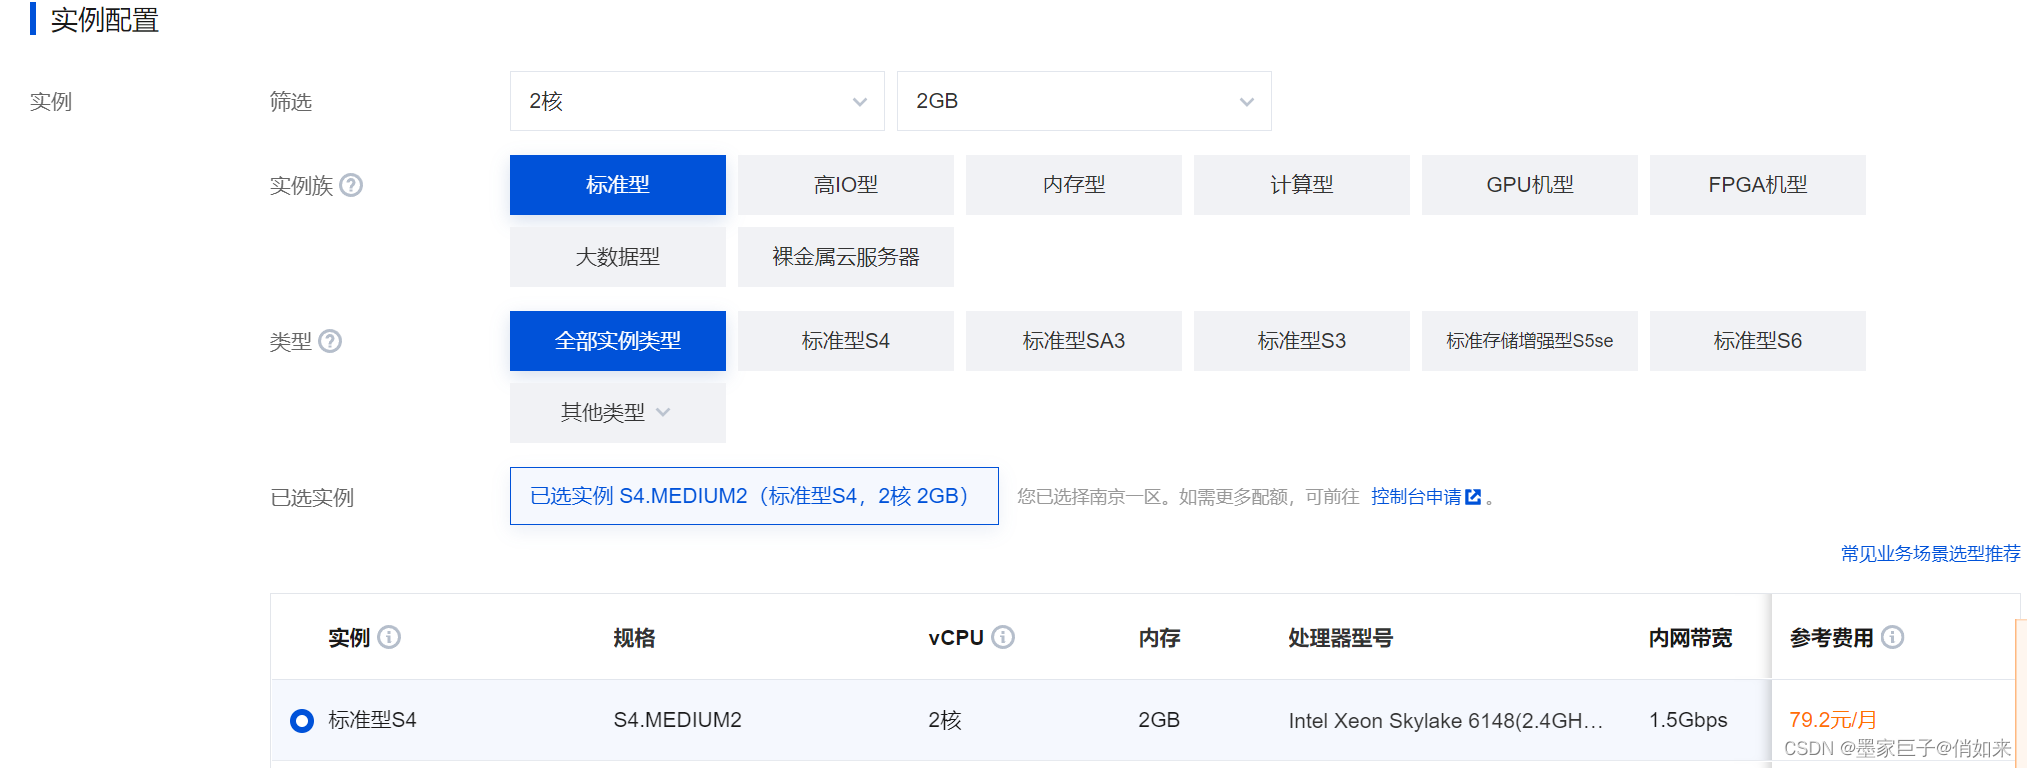Image resolution: width=2027 pixels, height=768 pixels.
Task: Open 常见业务场景选型推荐 link
Action: (x=1930, y=554)
